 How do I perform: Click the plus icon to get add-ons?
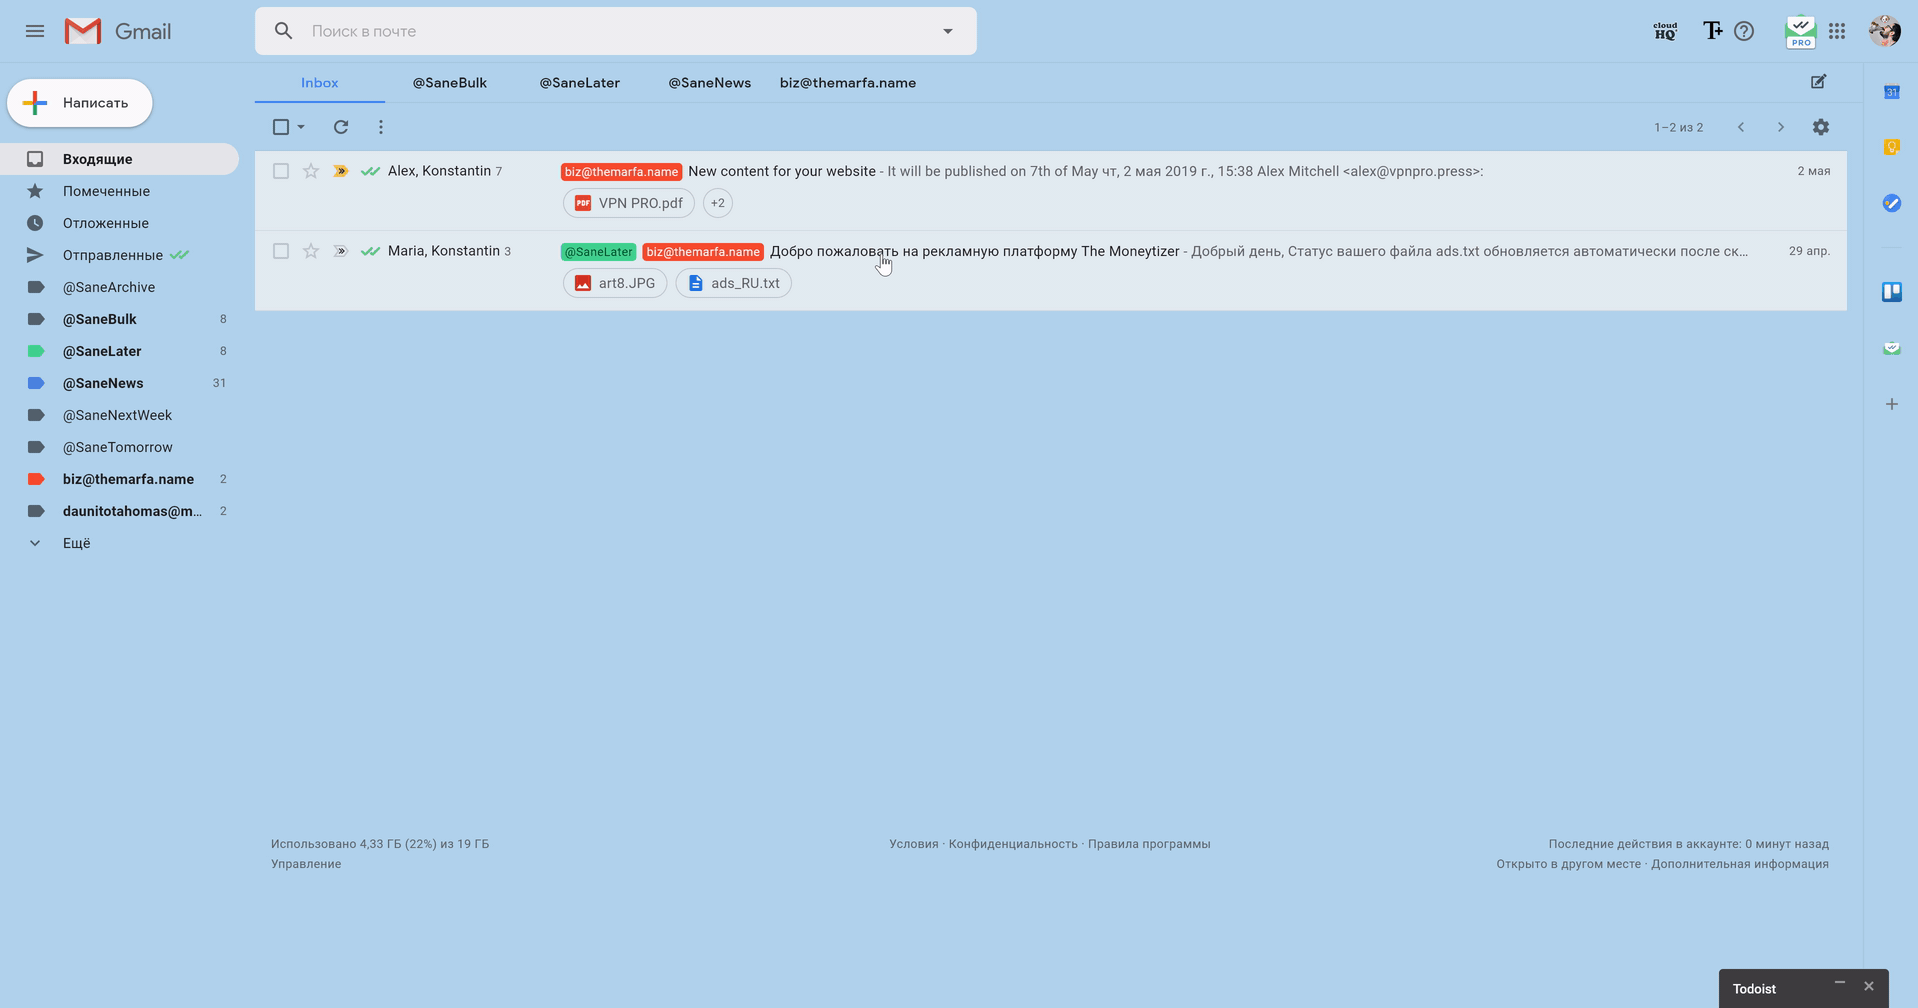(x=1892, y=404)
